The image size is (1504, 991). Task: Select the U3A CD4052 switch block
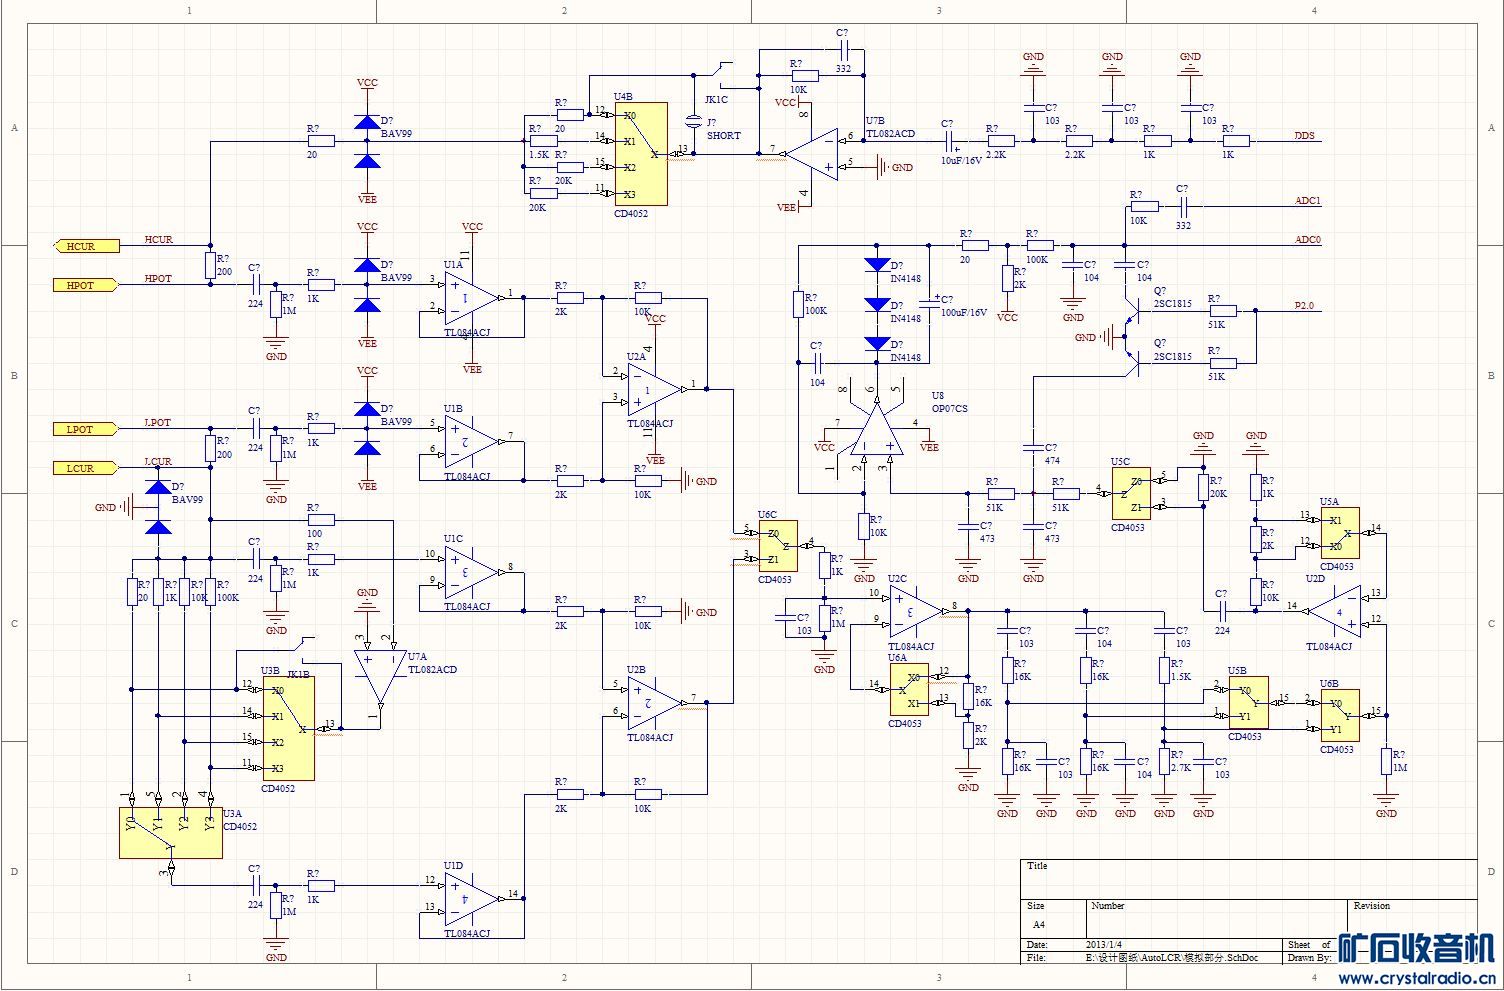pos(171,833)
